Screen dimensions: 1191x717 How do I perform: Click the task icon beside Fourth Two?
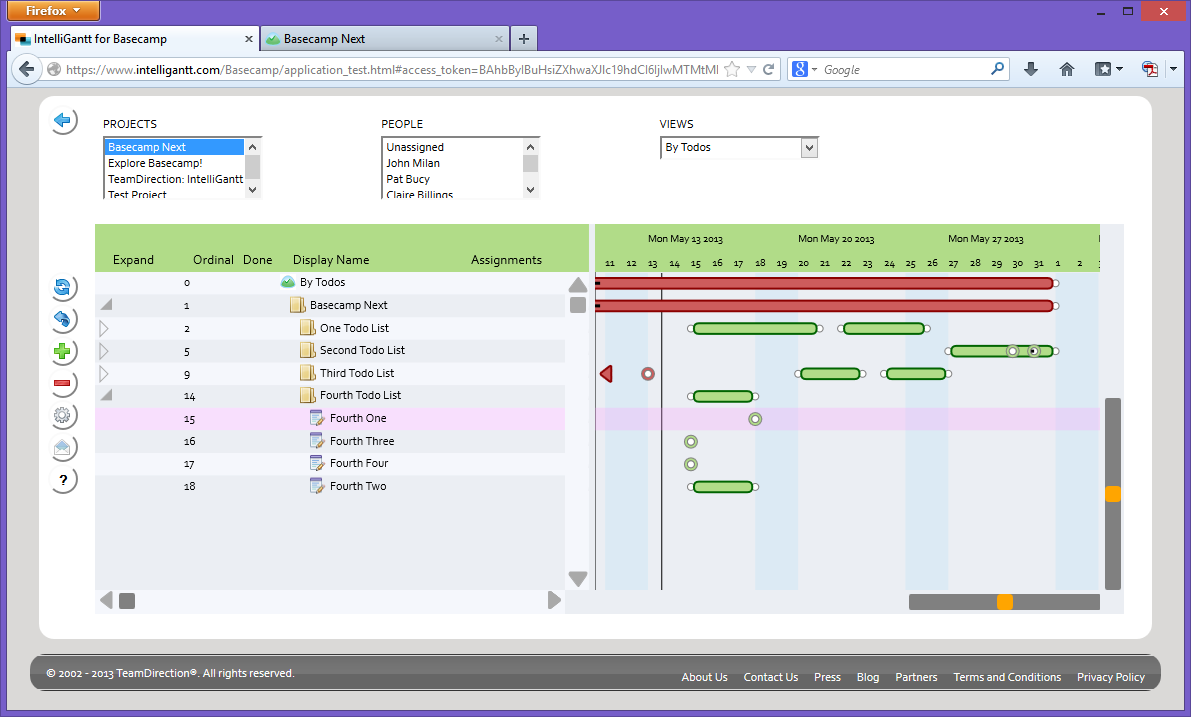pos(317,486)
